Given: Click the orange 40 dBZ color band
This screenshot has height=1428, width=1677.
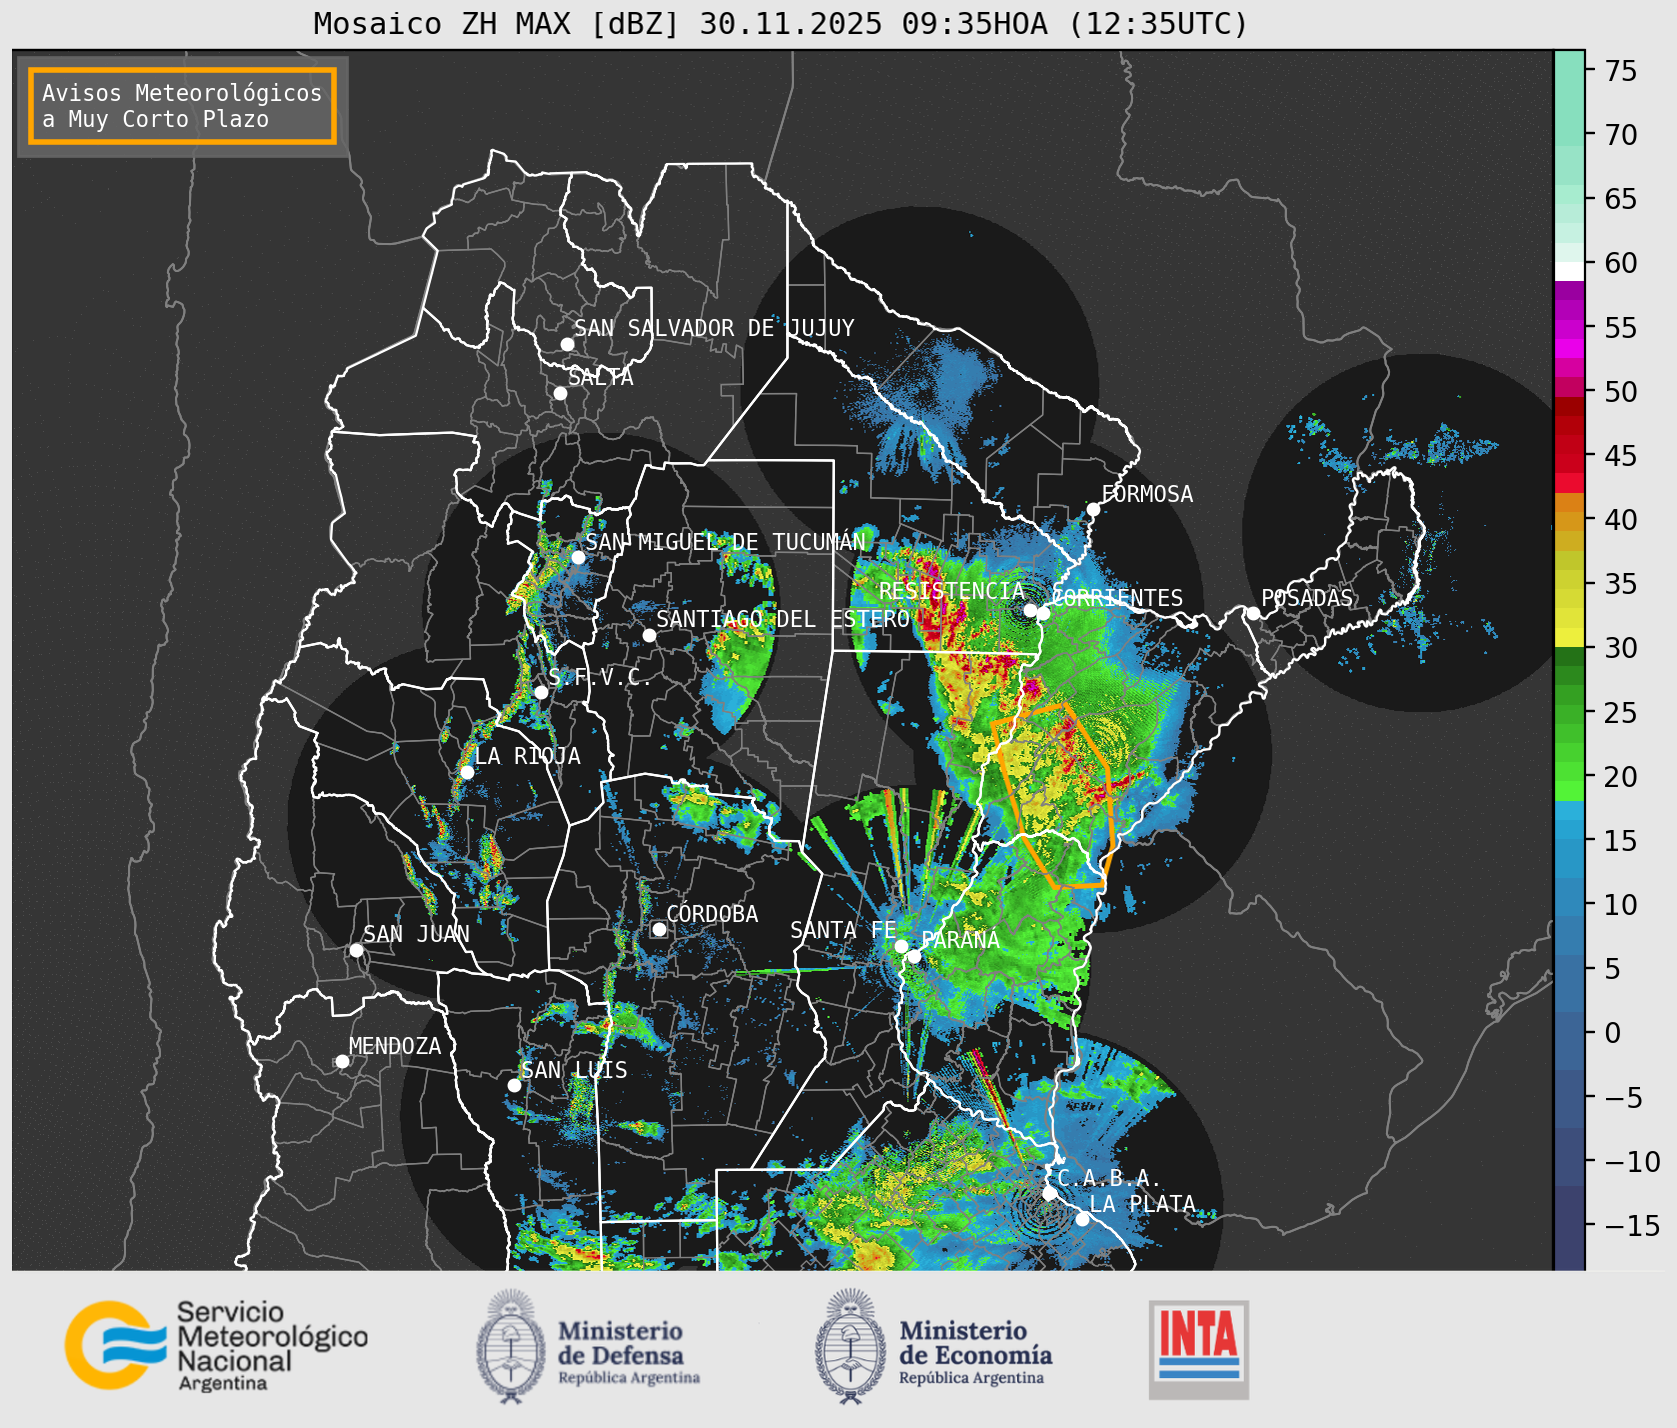Looking at the screenshot, I should point(1570,522).
